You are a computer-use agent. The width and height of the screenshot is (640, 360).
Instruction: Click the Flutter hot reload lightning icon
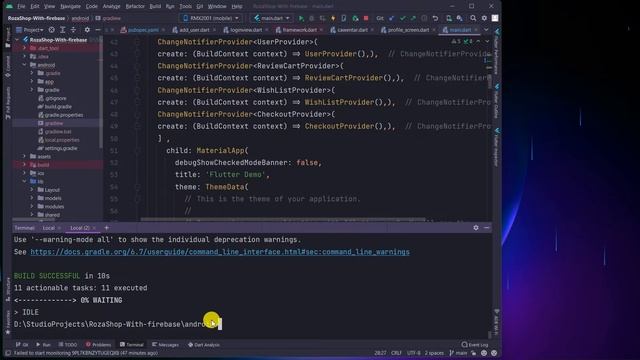pos(333,18)
